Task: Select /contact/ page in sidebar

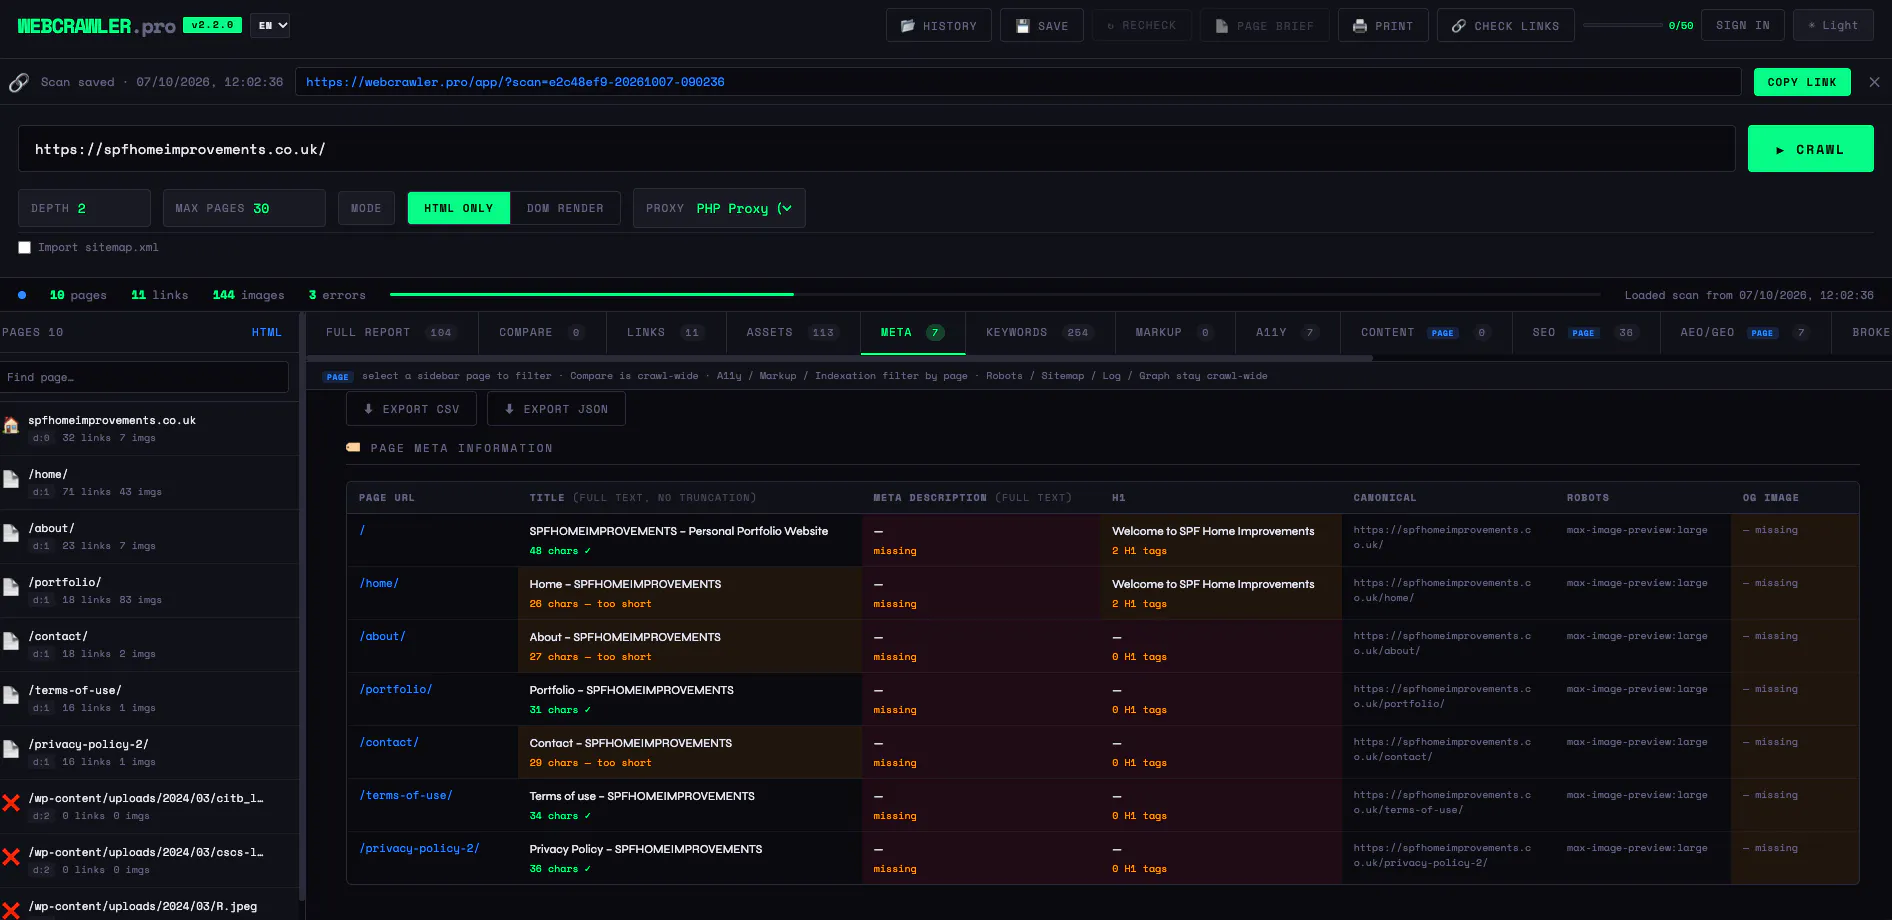Action: coord(150,644)
